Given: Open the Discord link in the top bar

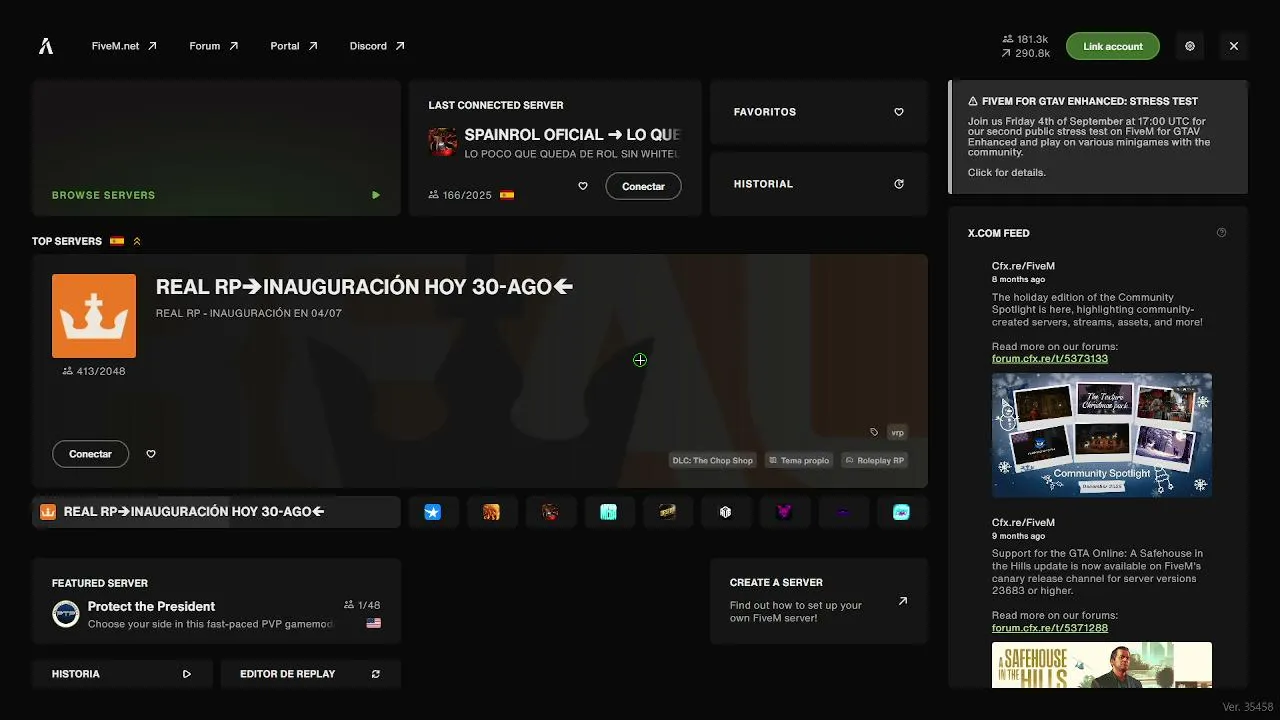Looking at the screenshot, I should 377,46.
